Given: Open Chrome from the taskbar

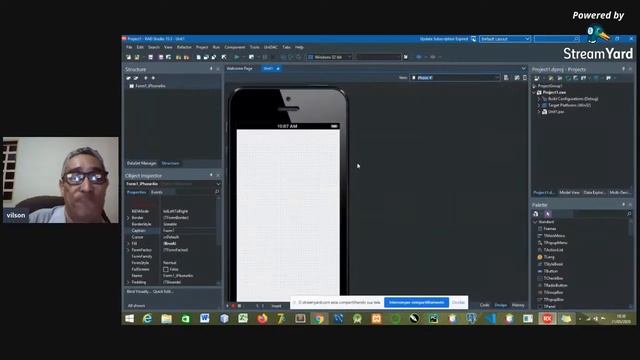Looking at the screenshot, I should [x=319, y=318].
